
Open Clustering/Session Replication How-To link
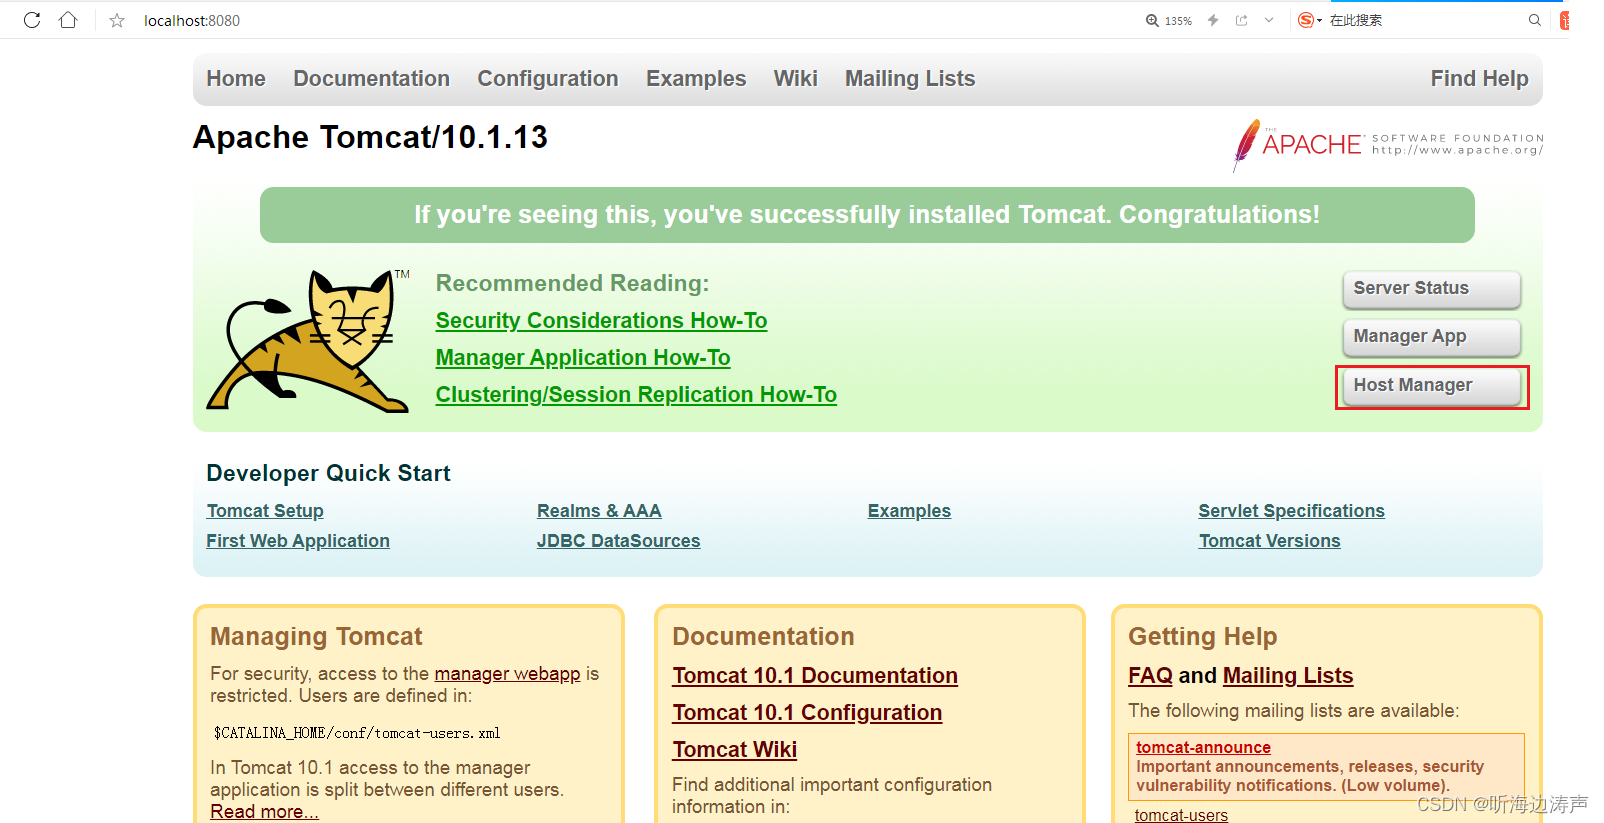click(636, 394)
